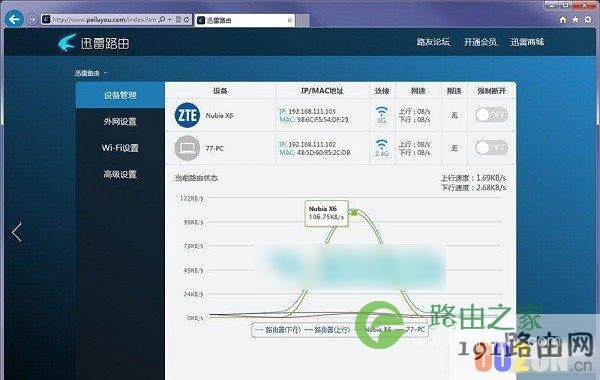Open the address bar search dropdown arrow
Viewport: 600px width, 380px height.
click(170, 19)
